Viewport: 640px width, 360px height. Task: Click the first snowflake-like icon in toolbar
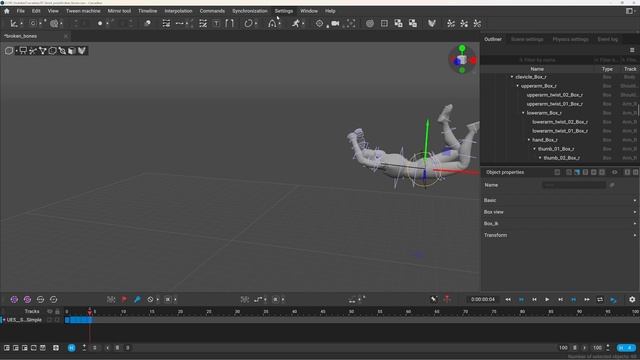click(451, 24)
